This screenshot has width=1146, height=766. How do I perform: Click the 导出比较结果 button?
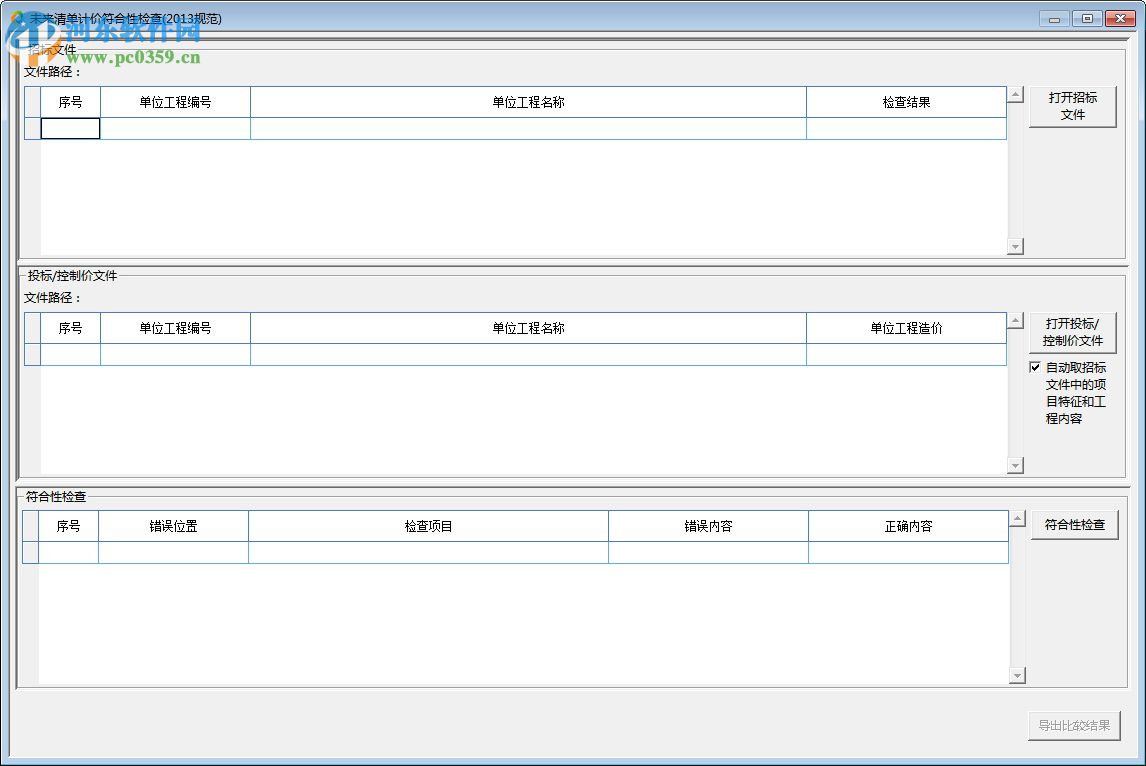[1074, 726]
